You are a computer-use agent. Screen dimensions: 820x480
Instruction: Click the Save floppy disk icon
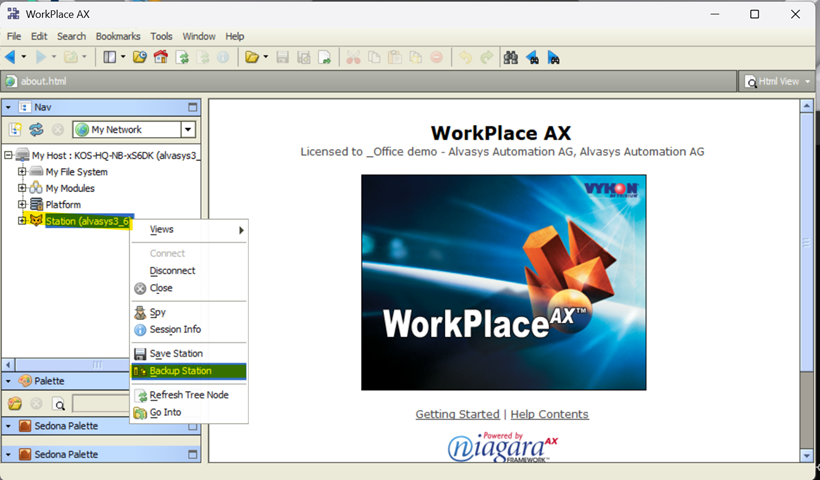pos(282,58)
